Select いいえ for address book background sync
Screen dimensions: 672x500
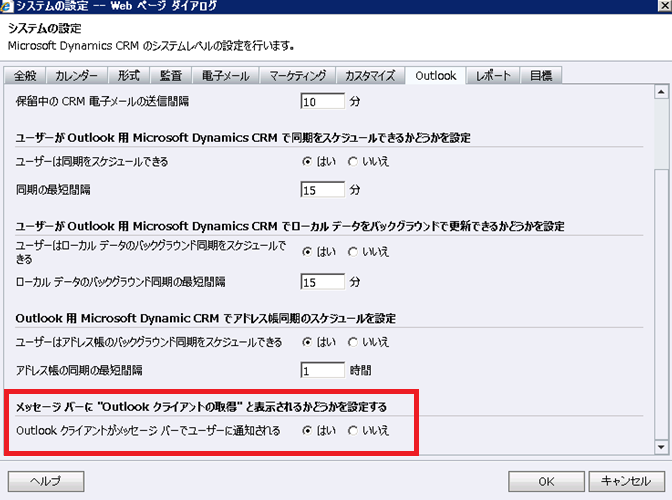tap(352, 342)
